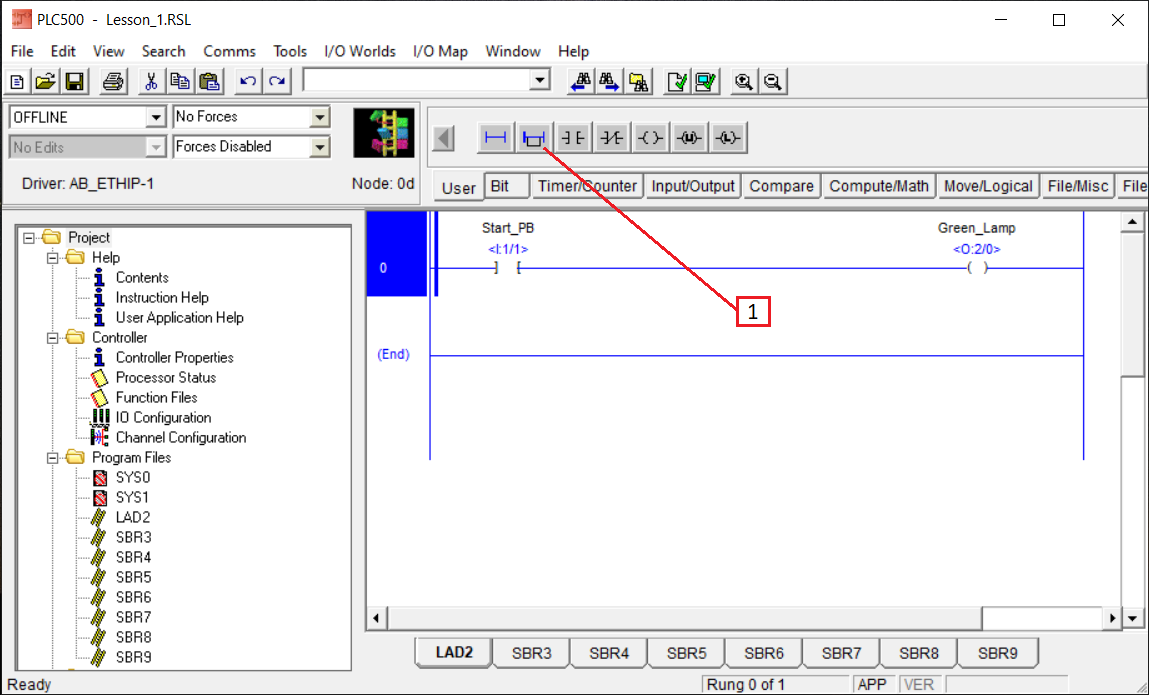Open the OFFLINE mode dropdown

click(155, 117)
